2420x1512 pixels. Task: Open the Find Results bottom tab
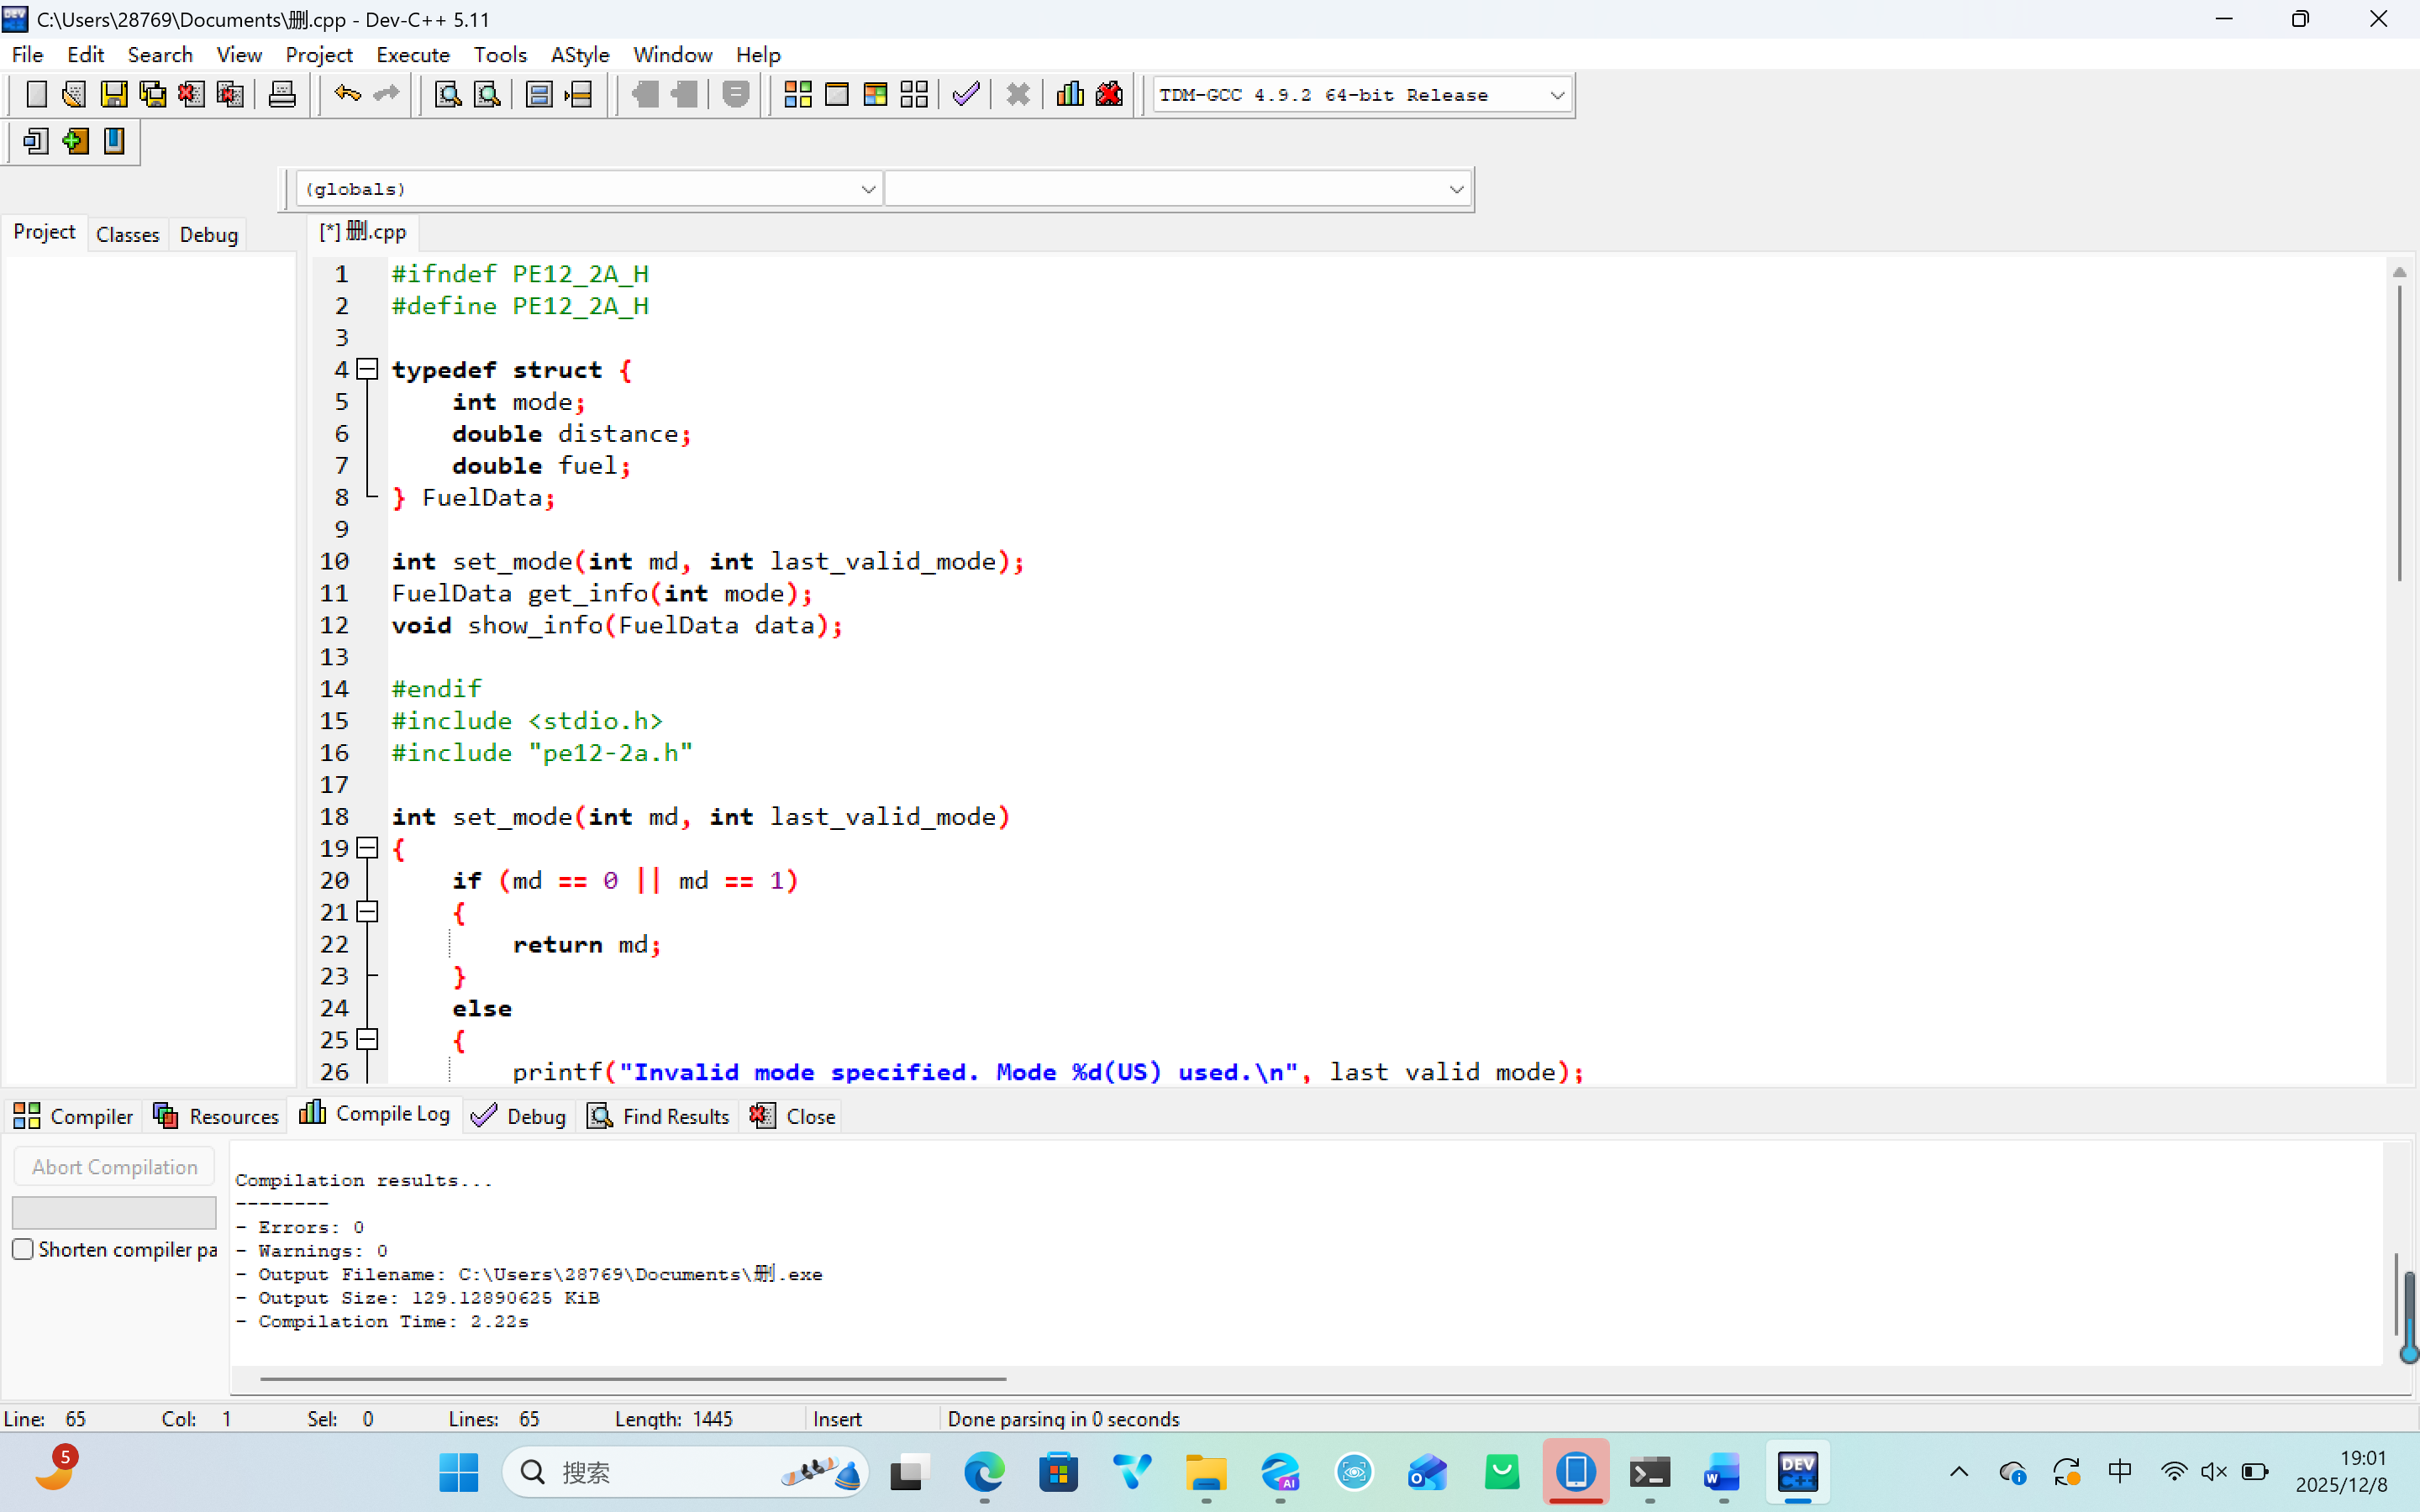point(658,1116)
